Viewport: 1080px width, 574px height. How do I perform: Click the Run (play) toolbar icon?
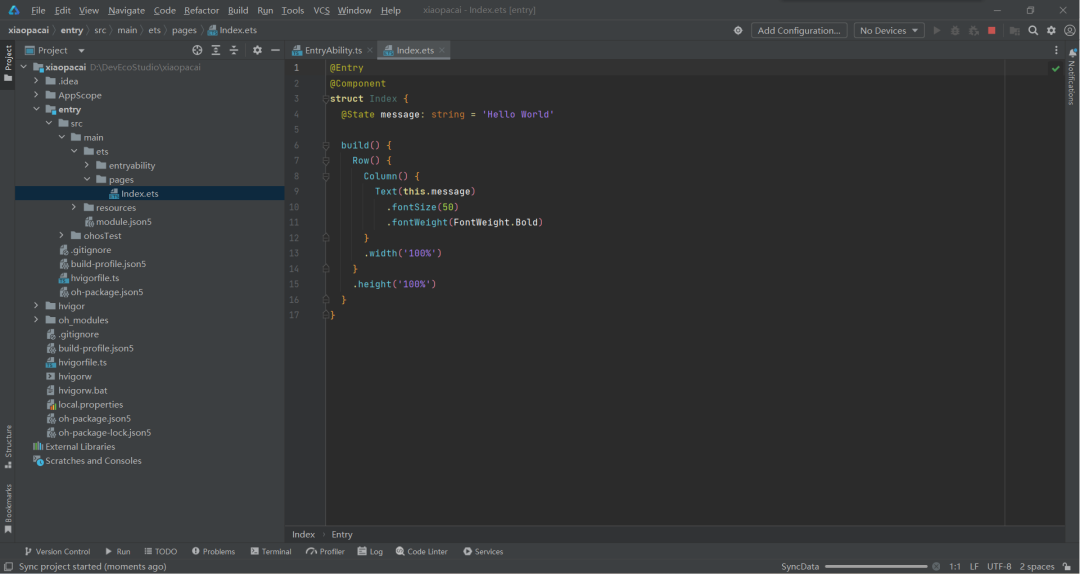point(936,30)
